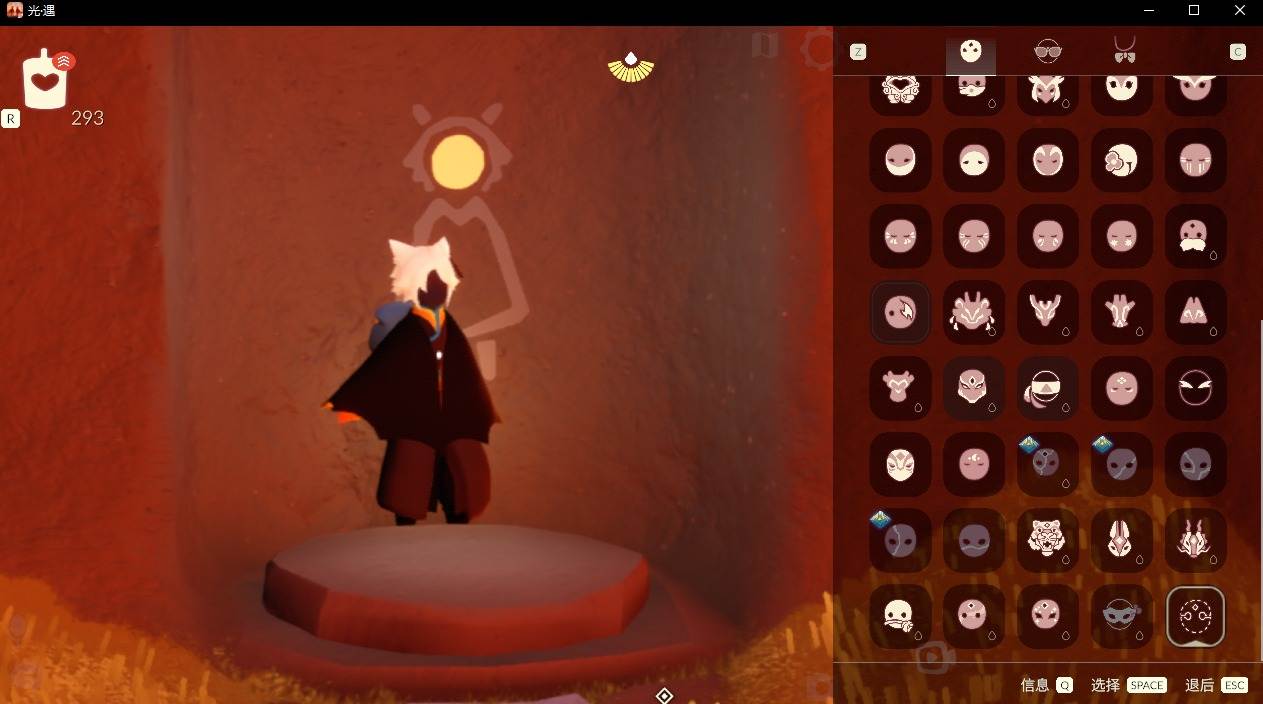Select the mask with star cheek marks
Screen dimensions: 1263x704
(1121, 236)
